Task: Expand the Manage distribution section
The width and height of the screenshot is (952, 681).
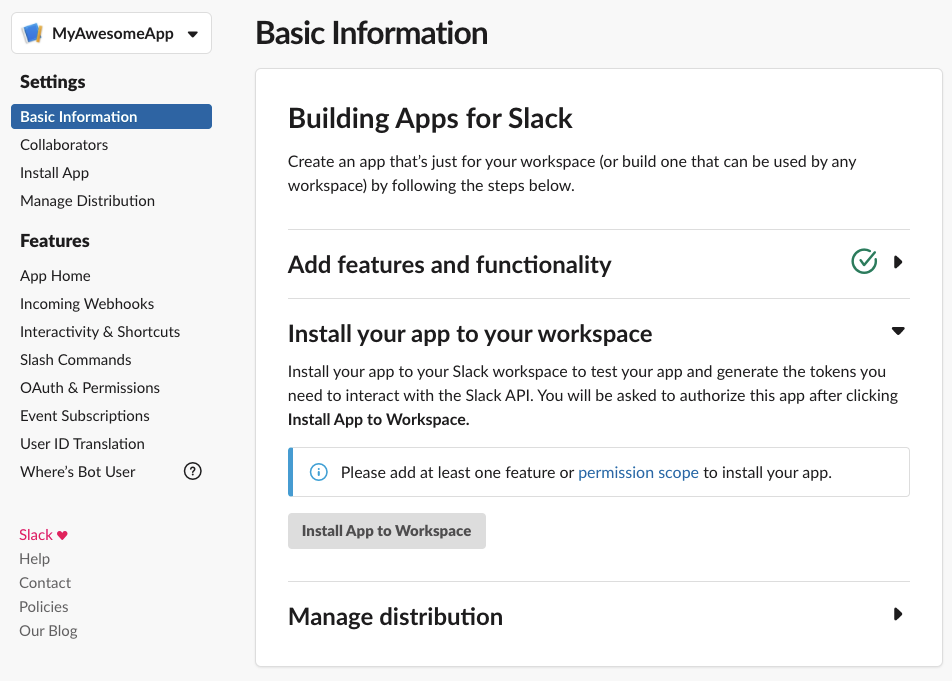Action: (x=898, y=614)
